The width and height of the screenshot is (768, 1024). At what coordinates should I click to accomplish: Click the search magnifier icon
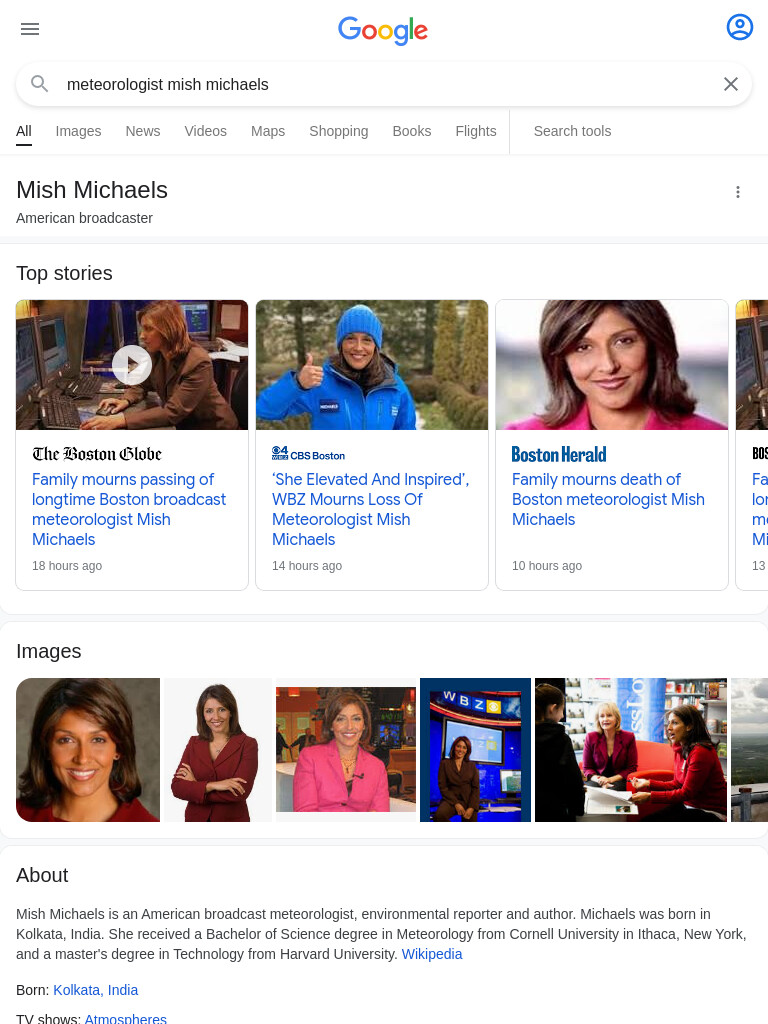click(x=40, y=84)
